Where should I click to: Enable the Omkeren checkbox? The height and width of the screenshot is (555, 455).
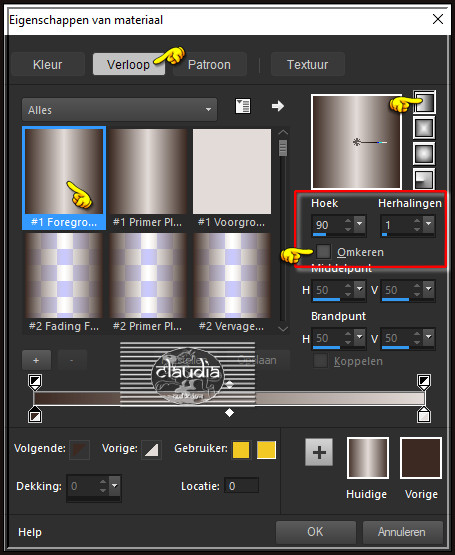tap(324, 251)
